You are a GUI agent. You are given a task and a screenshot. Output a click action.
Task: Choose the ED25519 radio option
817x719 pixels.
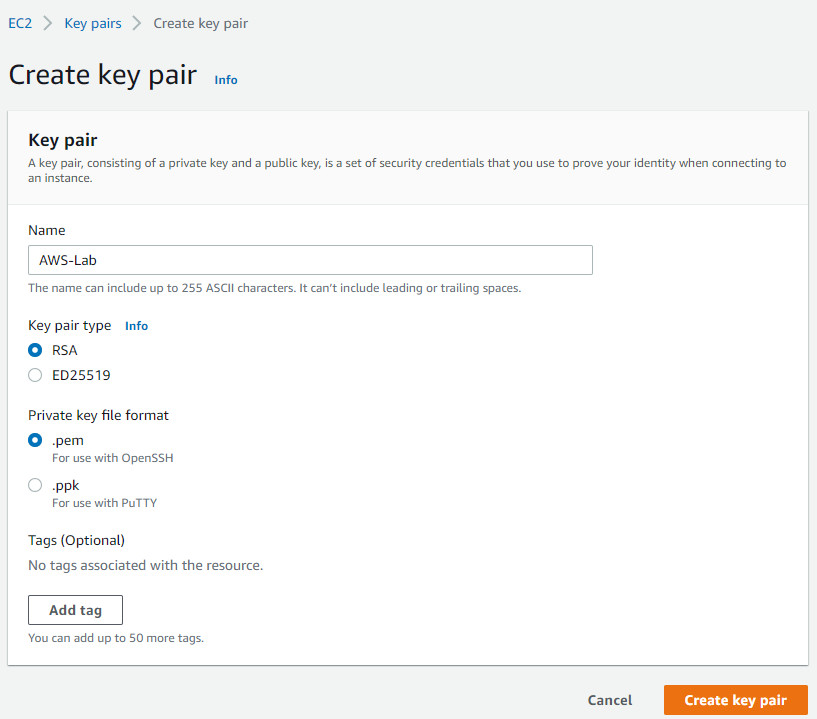[x=35, y=375]
